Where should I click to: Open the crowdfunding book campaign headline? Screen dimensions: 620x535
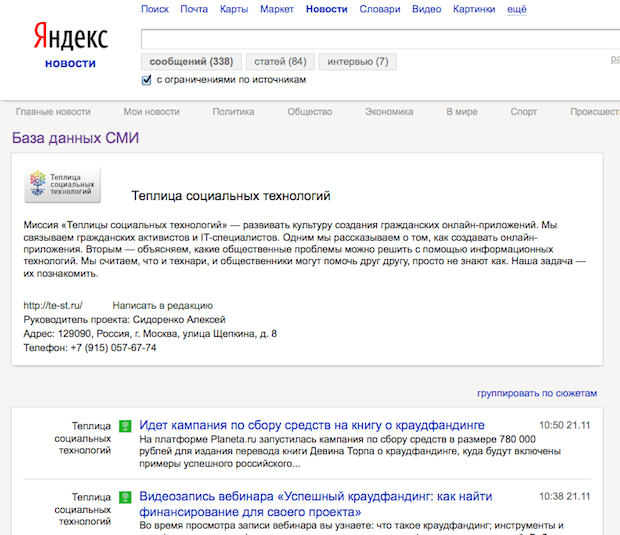pyautogui.click(x=311, y=425)
